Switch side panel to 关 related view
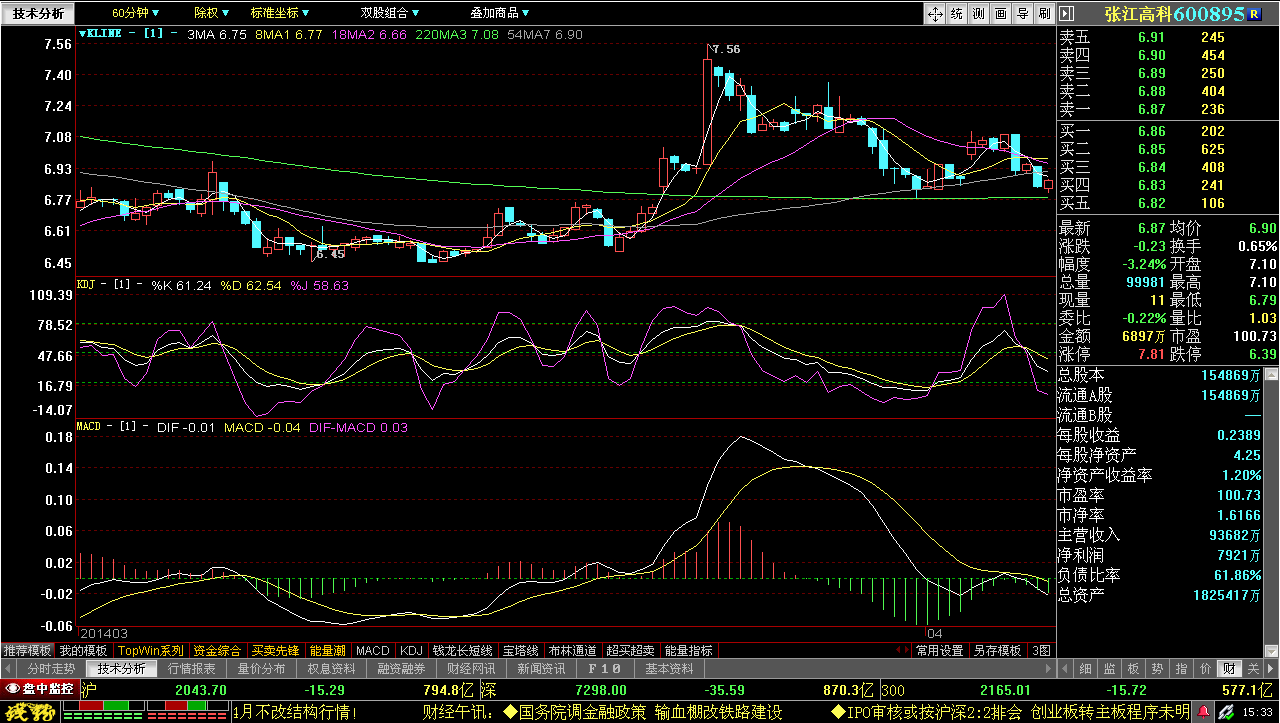The image size is (1280, 723). pyautogui.click(x=1253, y=669)
